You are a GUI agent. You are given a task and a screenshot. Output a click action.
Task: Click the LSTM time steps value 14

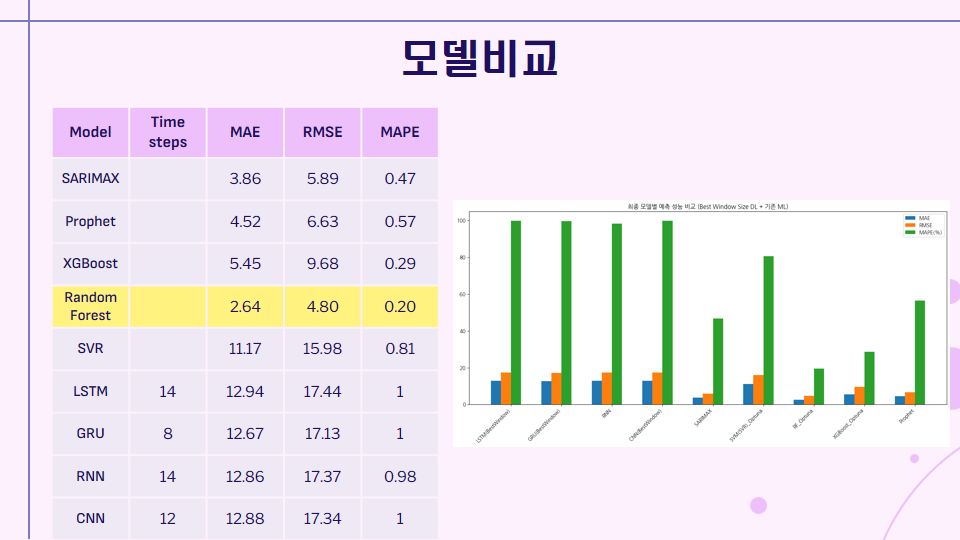168,392
